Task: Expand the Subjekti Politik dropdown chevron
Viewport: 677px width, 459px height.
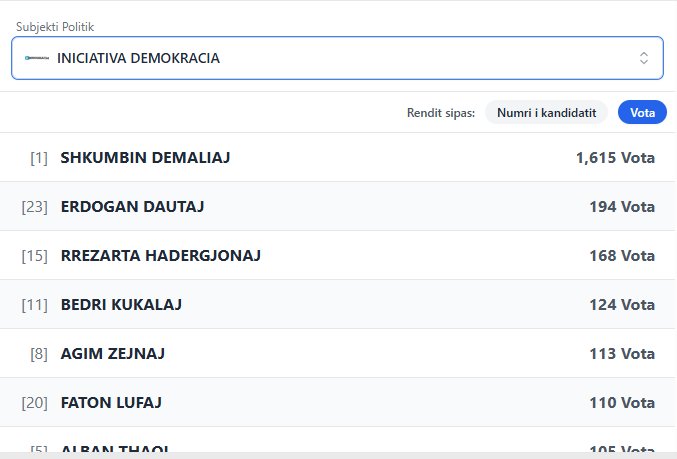Action: pos(644,58)
